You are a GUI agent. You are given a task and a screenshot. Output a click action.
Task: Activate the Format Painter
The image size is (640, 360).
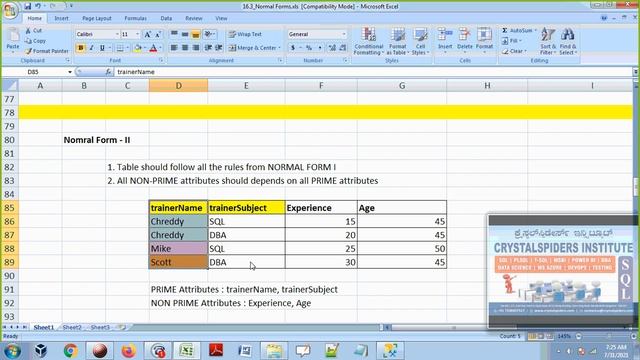(47, 51)
